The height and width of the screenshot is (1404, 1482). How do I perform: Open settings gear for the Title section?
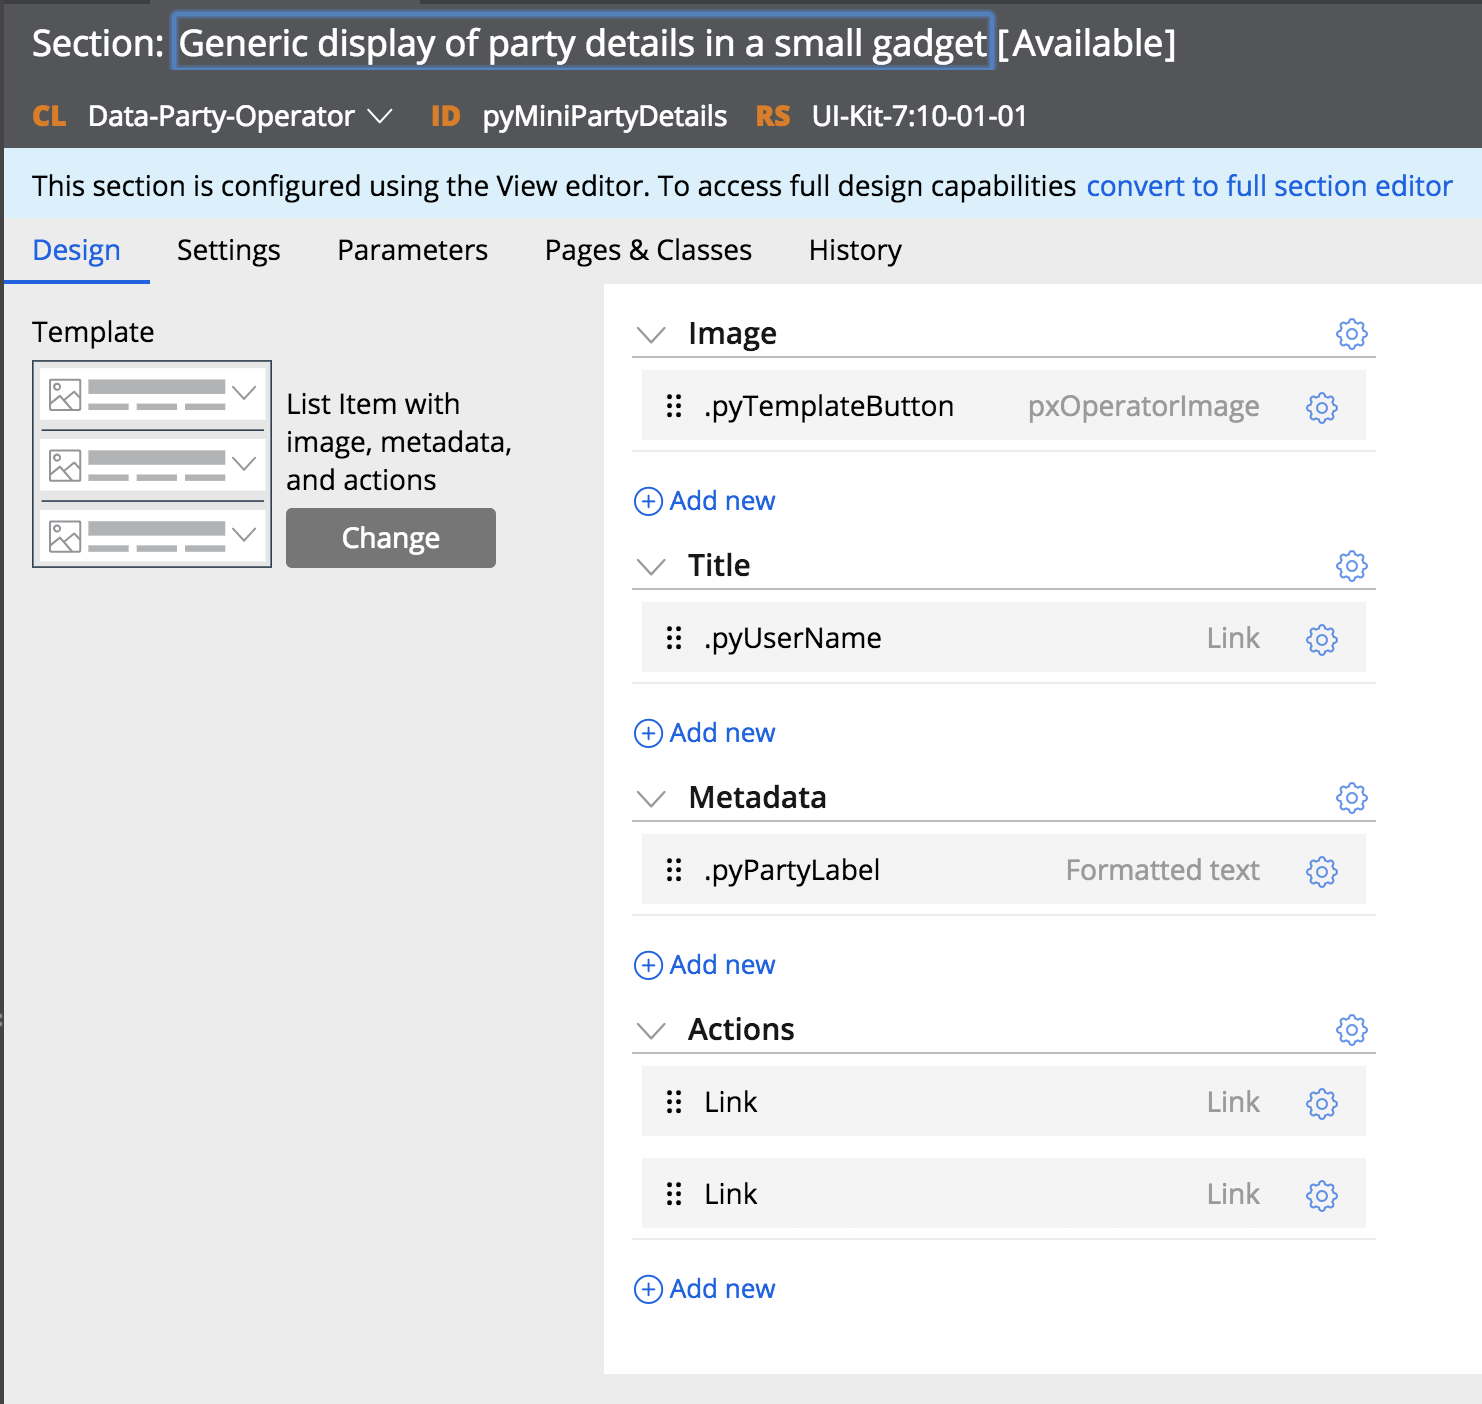pyautogui.click(x=1352, y=566)
